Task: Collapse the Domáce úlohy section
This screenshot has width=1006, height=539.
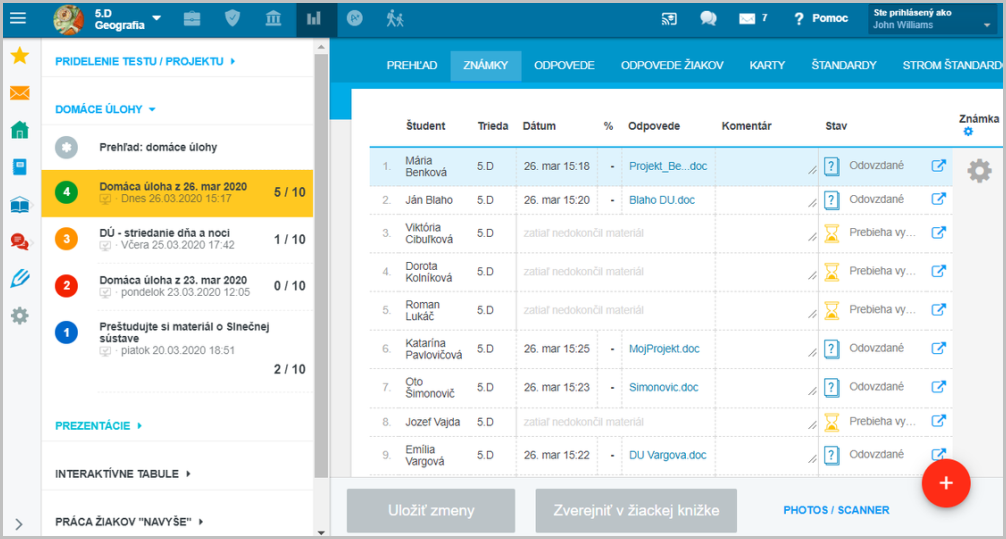Action: (106, 109)
